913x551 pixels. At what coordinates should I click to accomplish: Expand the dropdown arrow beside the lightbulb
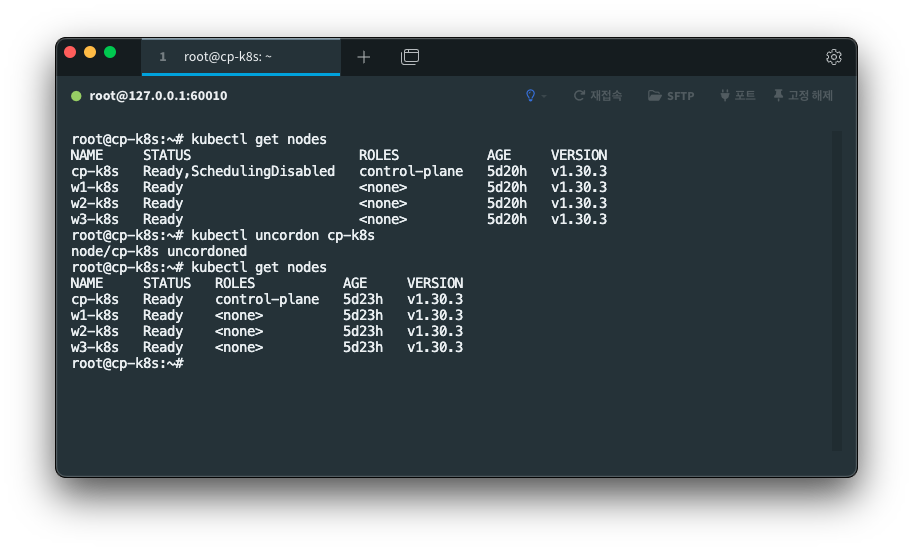coord(544,96)
